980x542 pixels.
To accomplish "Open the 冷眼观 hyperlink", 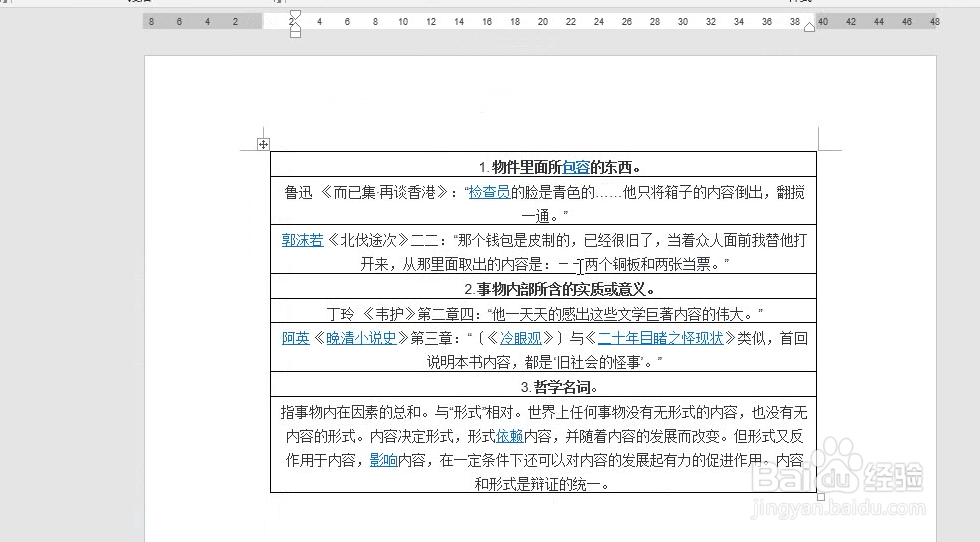I will tap(521, 338).
